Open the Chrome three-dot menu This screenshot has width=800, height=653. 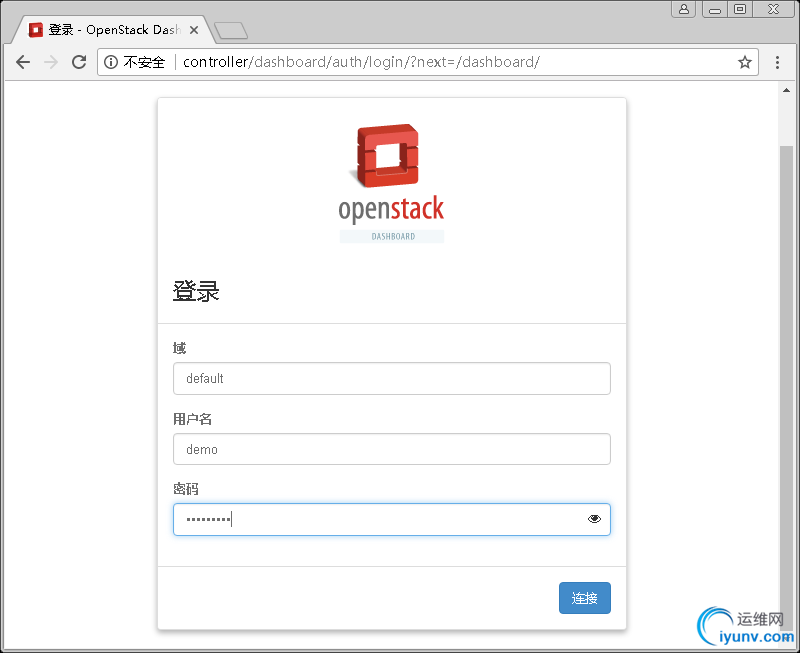click(x=777, y=62)
